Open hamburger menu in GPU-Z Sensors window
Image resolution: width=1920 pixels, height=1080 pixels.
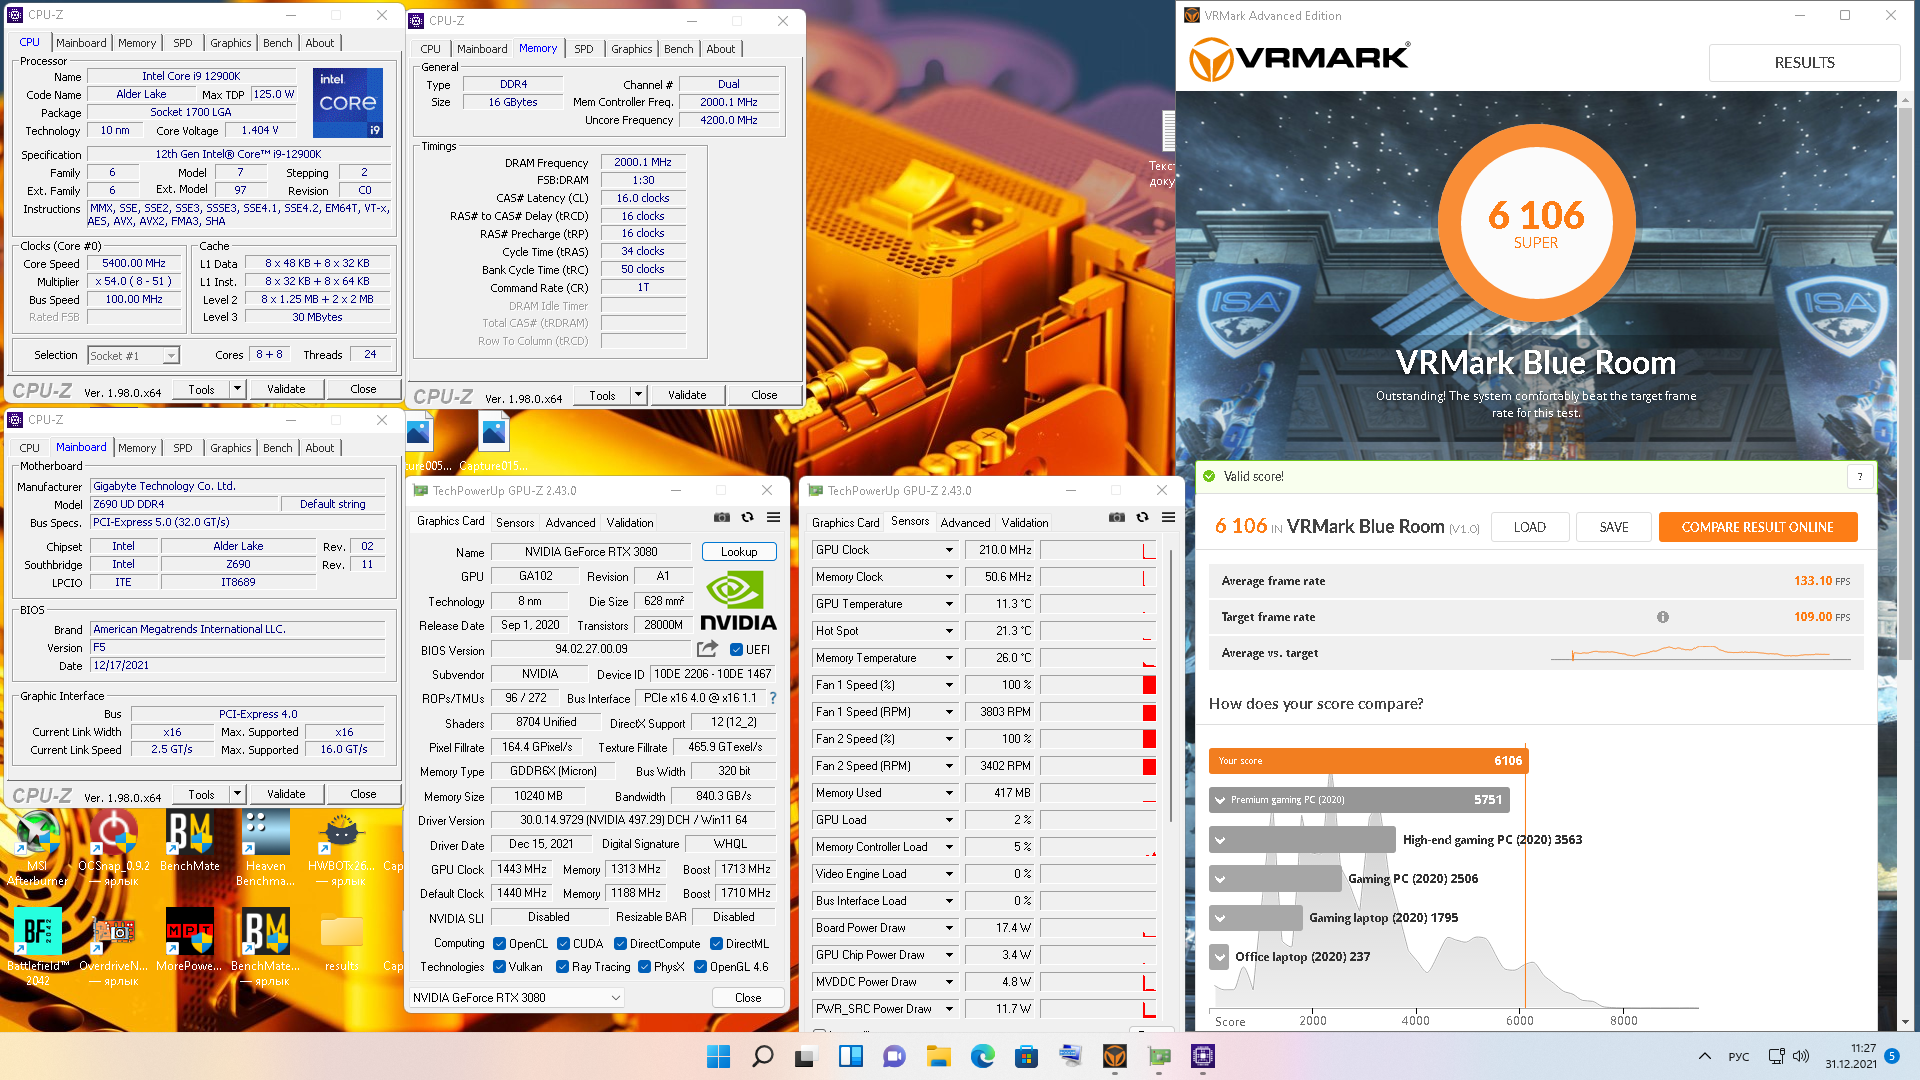click(1168, 518)
